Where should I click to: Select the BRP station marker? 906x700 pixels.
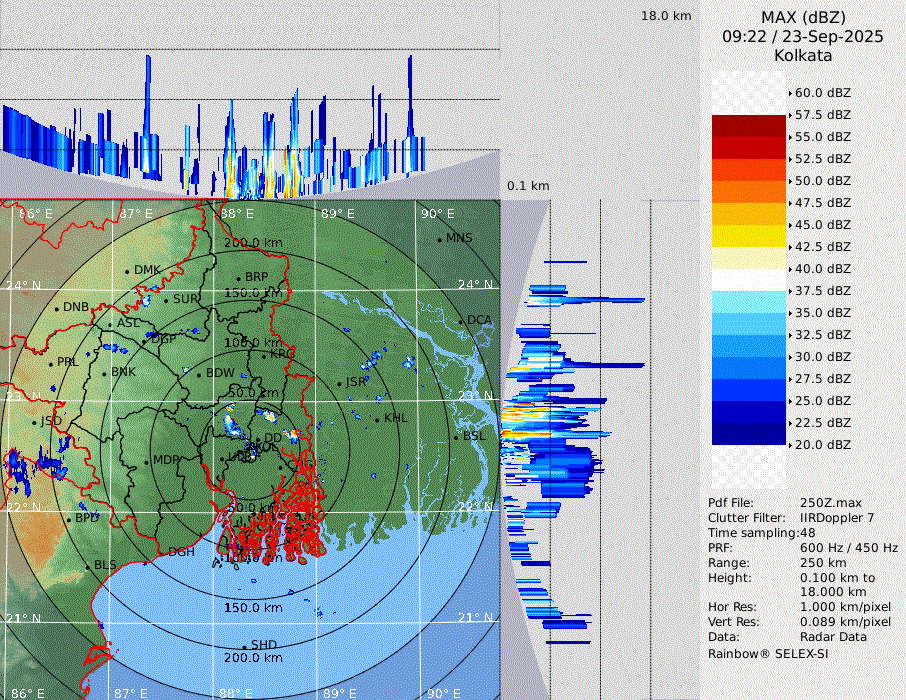[238, 278]
